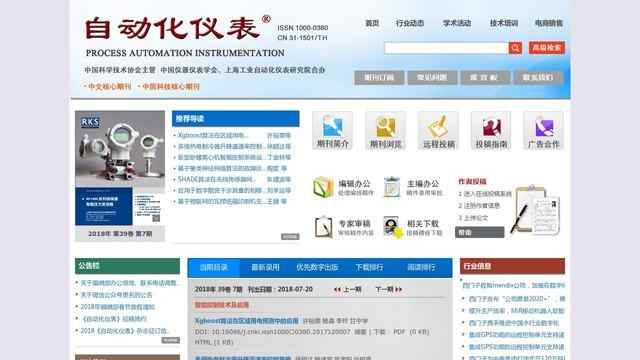Open Xgboost article title in current issue list
640x360 pixels.
pyautogui.click(x=247, y=321)
